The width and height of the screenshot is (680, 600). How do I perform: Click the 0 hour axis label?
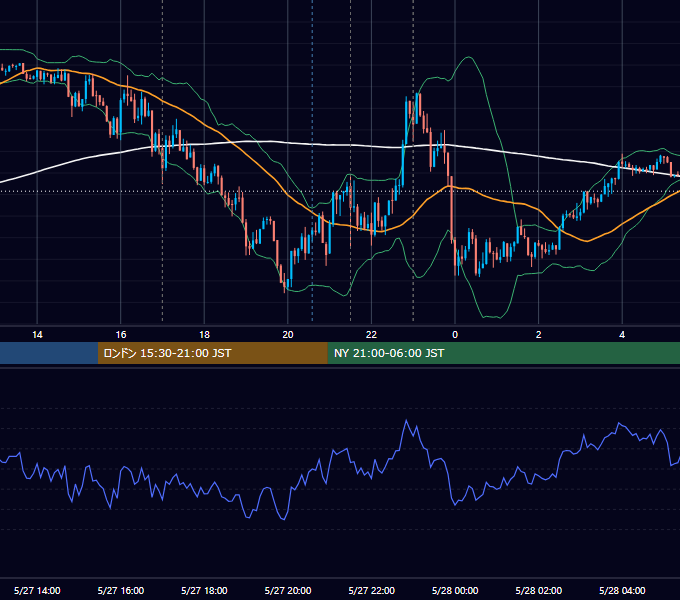tap(455, 335)
